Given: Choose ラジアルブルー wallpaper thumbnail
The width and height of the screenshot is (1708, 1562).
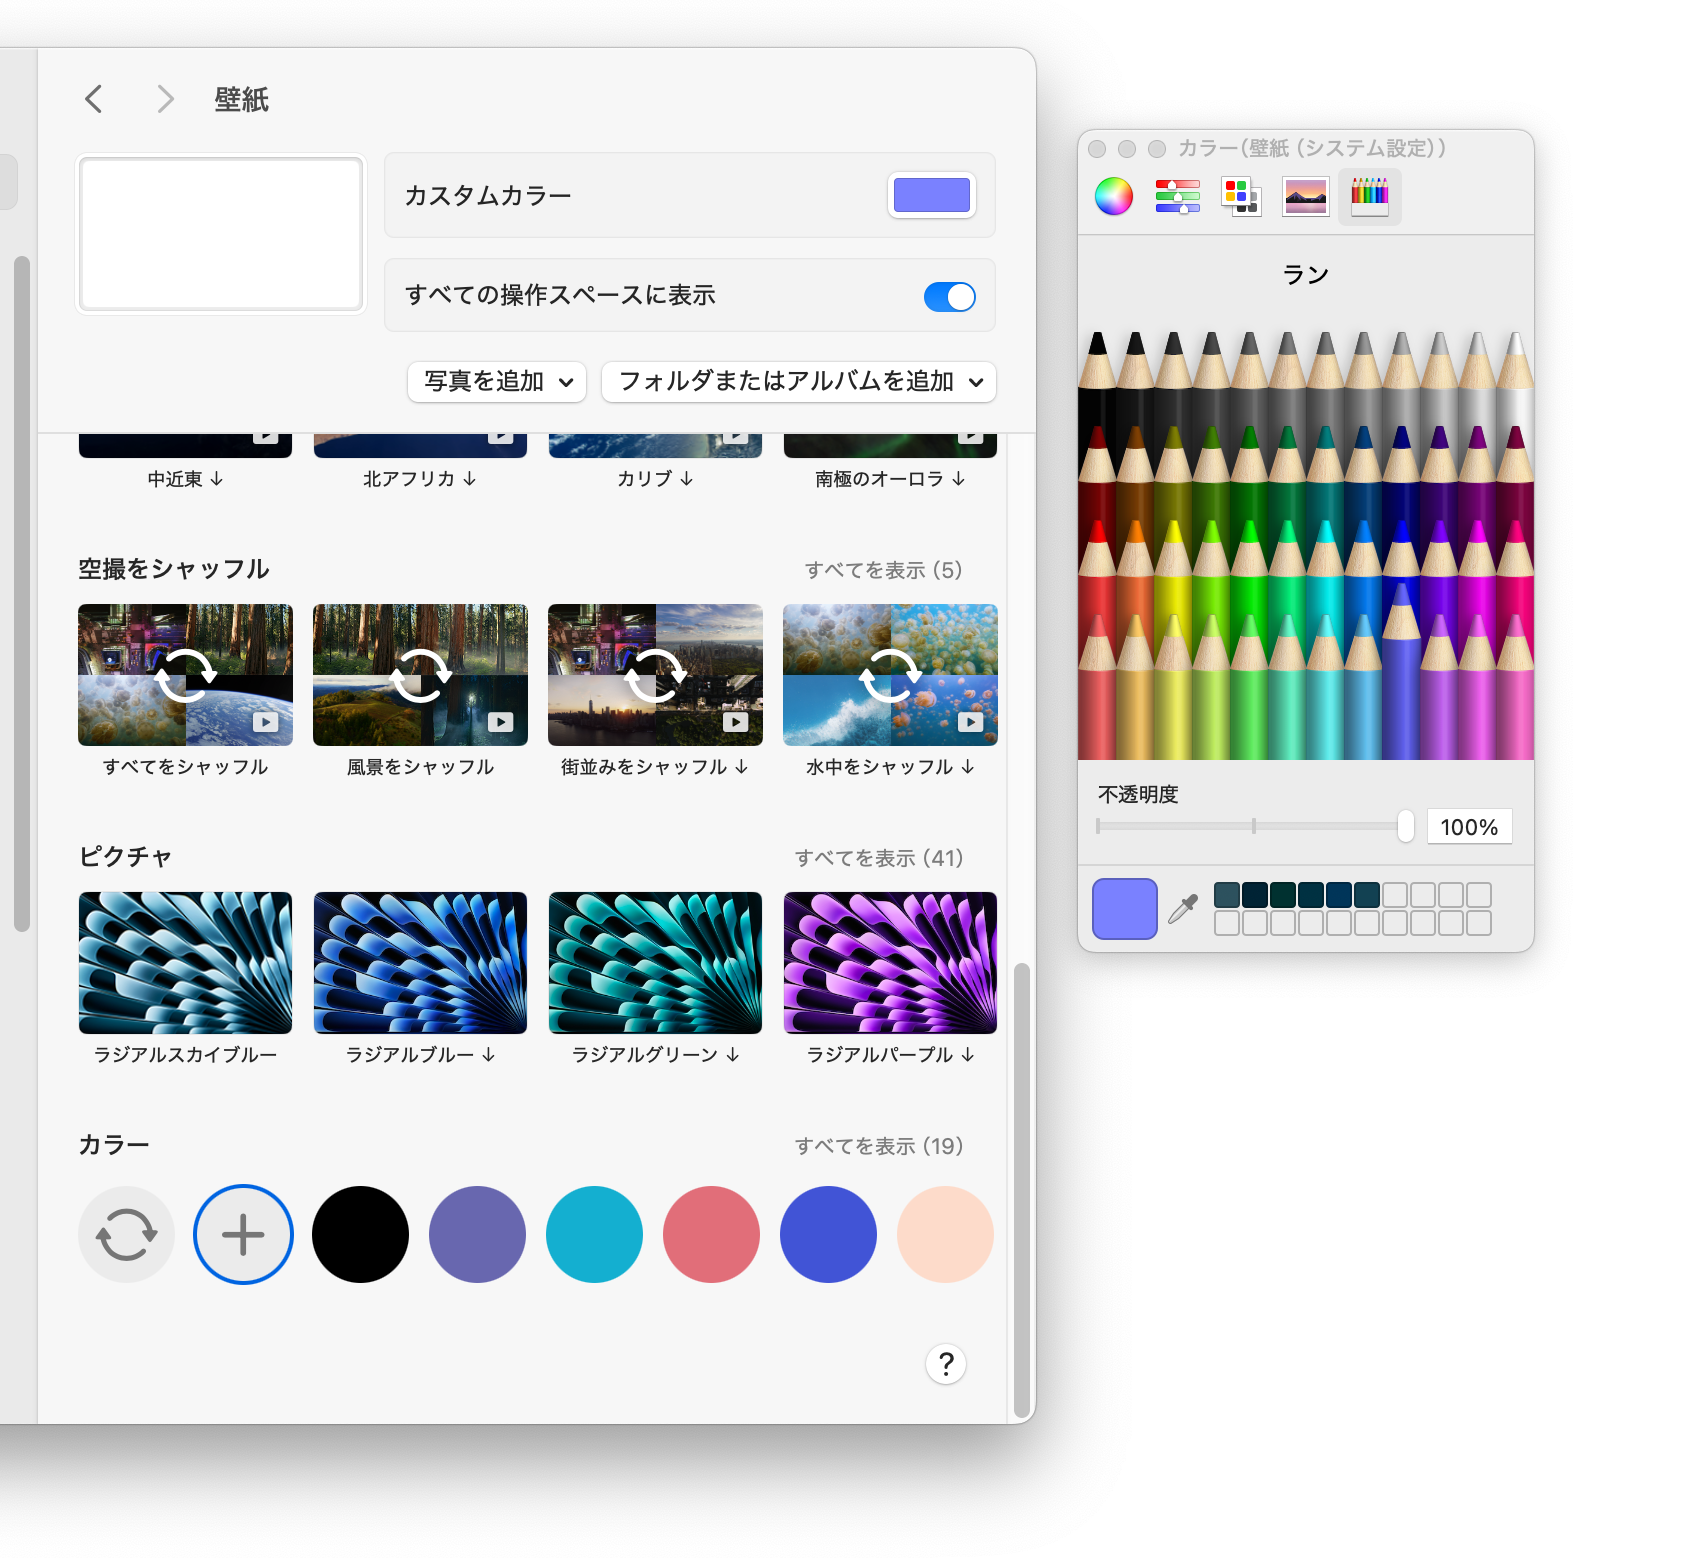Looking at the screenshot, I should 421,963.
